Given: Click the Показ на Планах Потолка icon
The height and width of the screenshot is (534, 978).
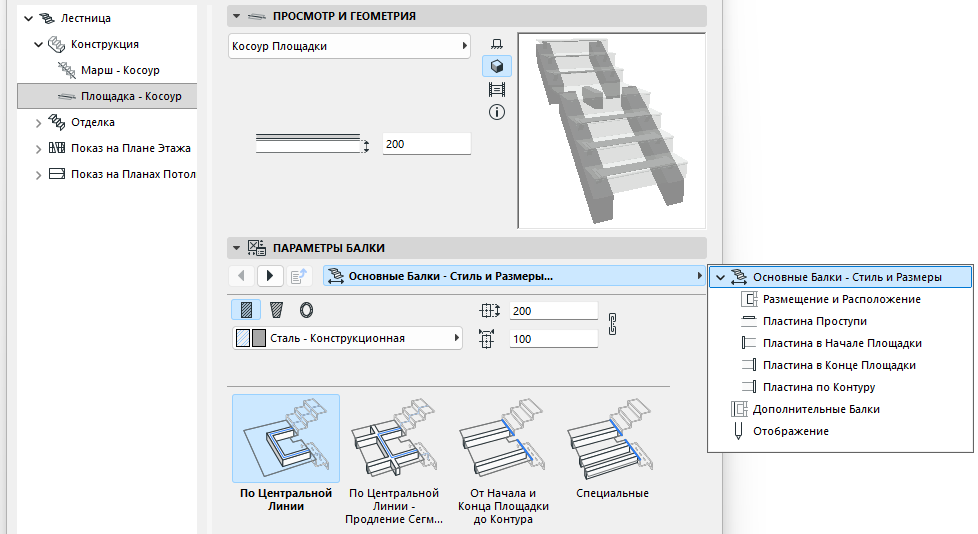Looking at the screenshot, I should (57, 174).
